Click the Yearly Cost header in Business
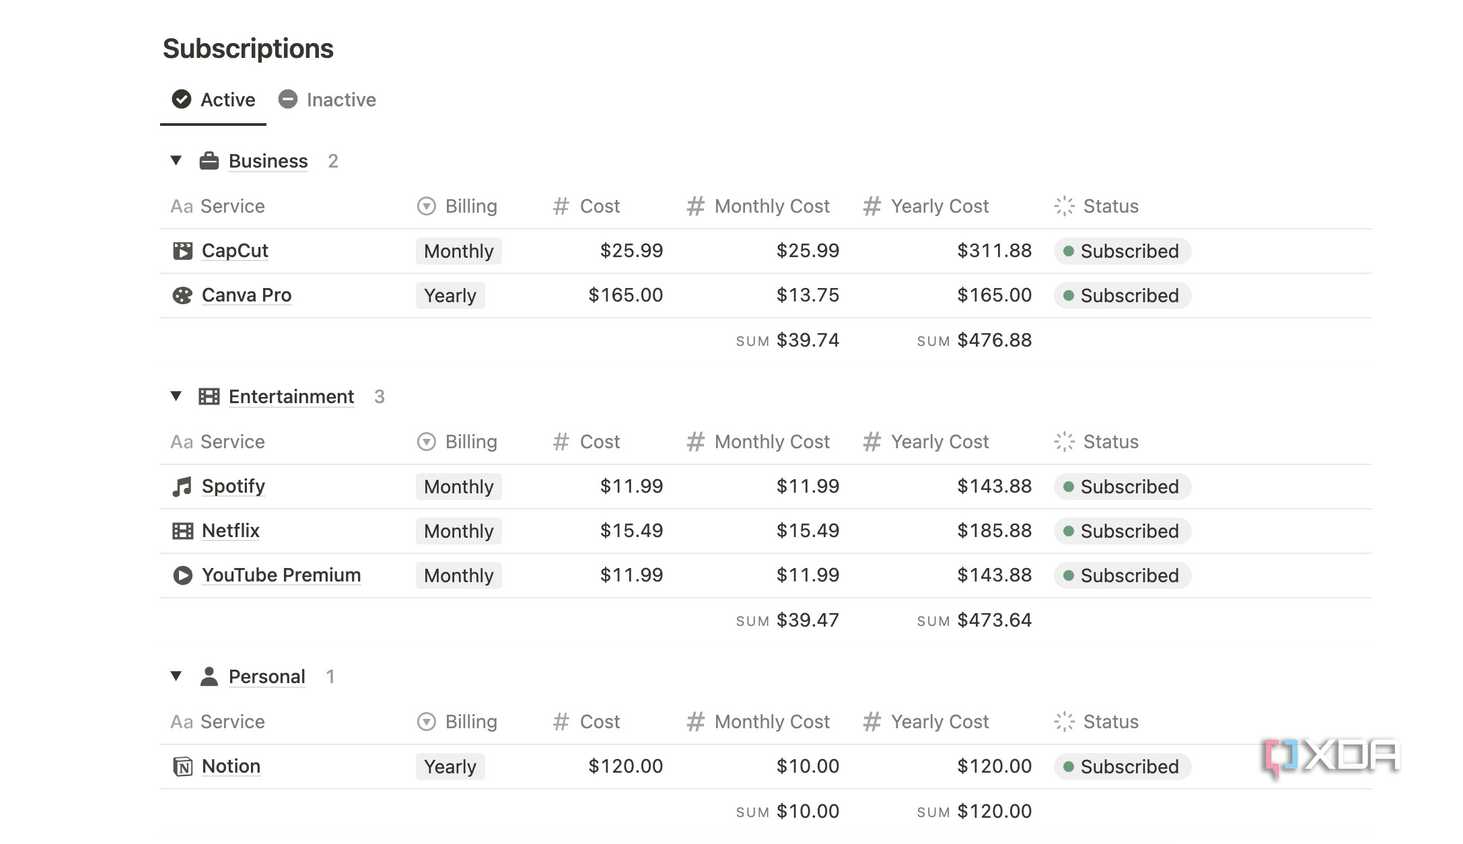 [x=926, y=206]
